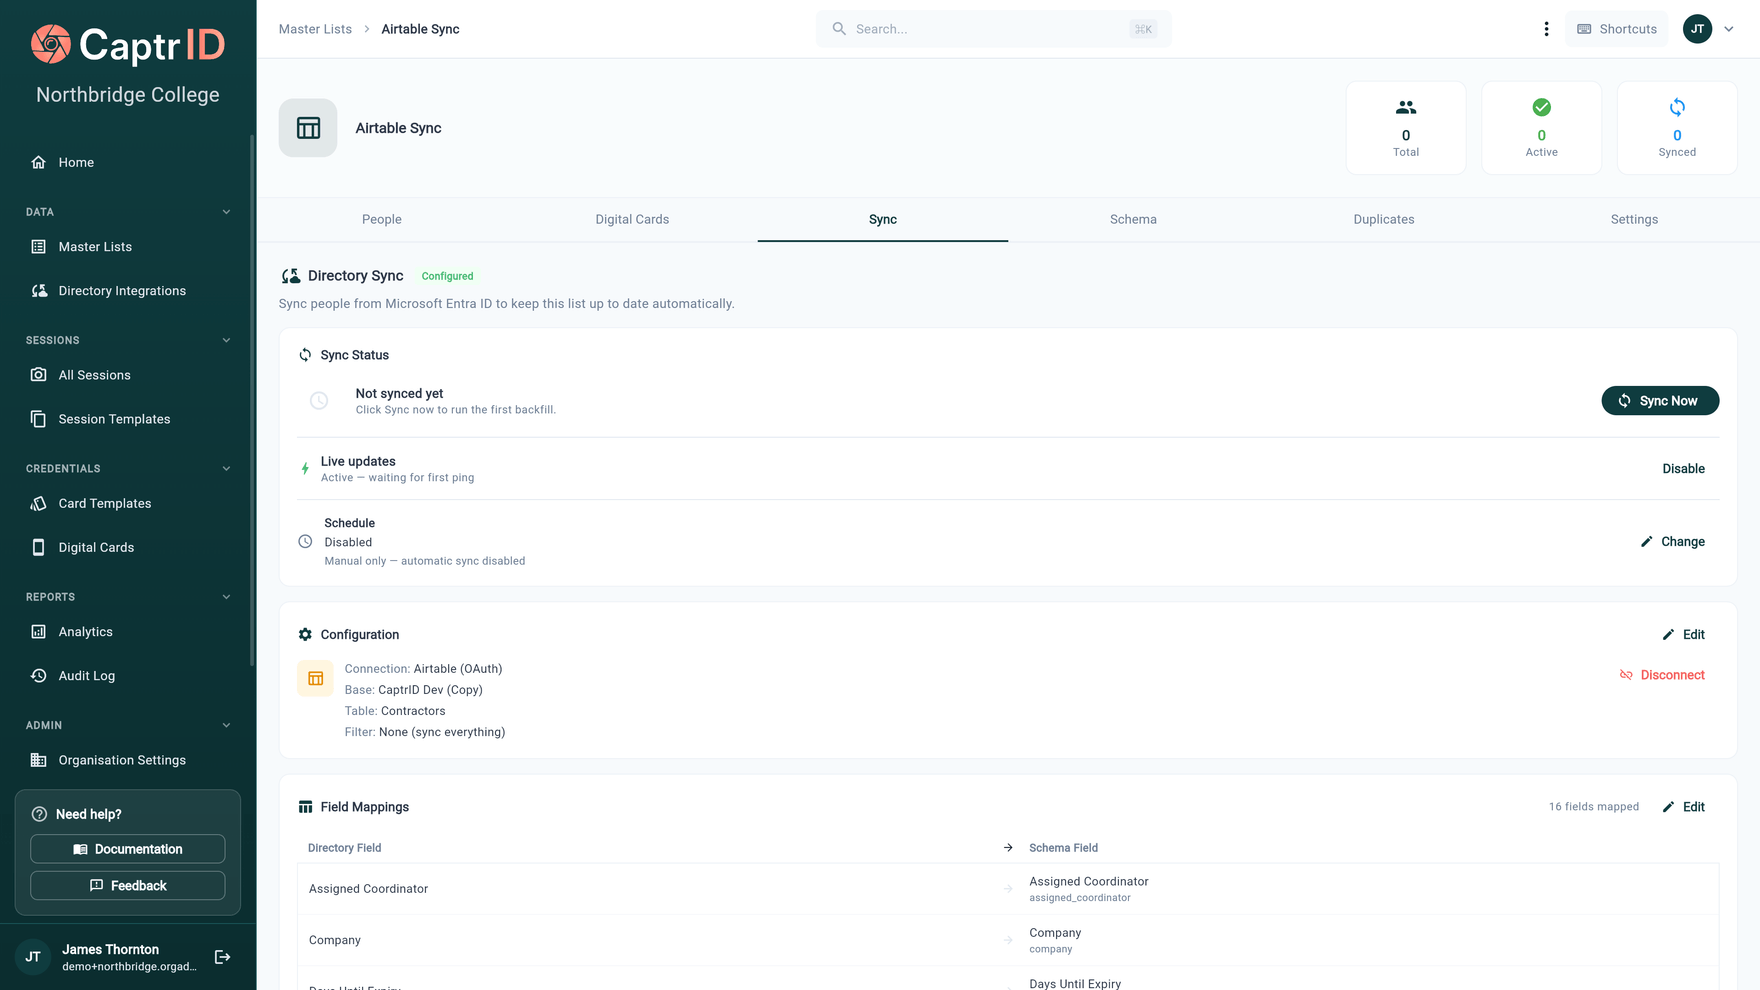Disconnect the Airtable connection
The width and height of the screenshot is (1760, 990).
1662,675
